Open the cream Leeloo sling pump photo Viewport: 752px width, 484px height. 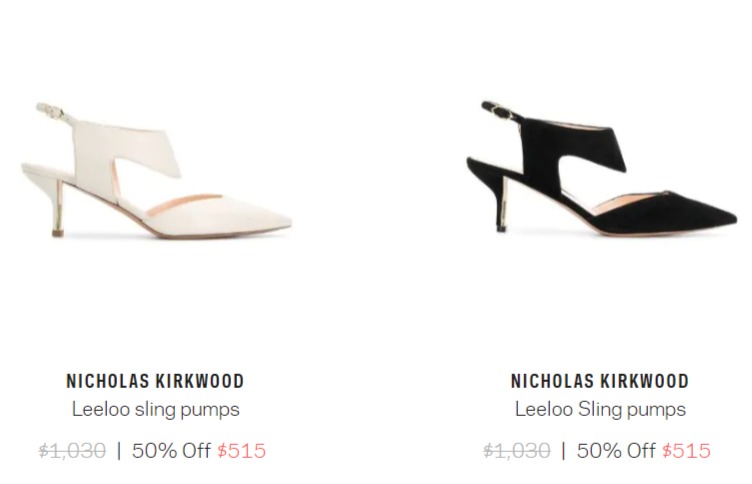(156, 170)
